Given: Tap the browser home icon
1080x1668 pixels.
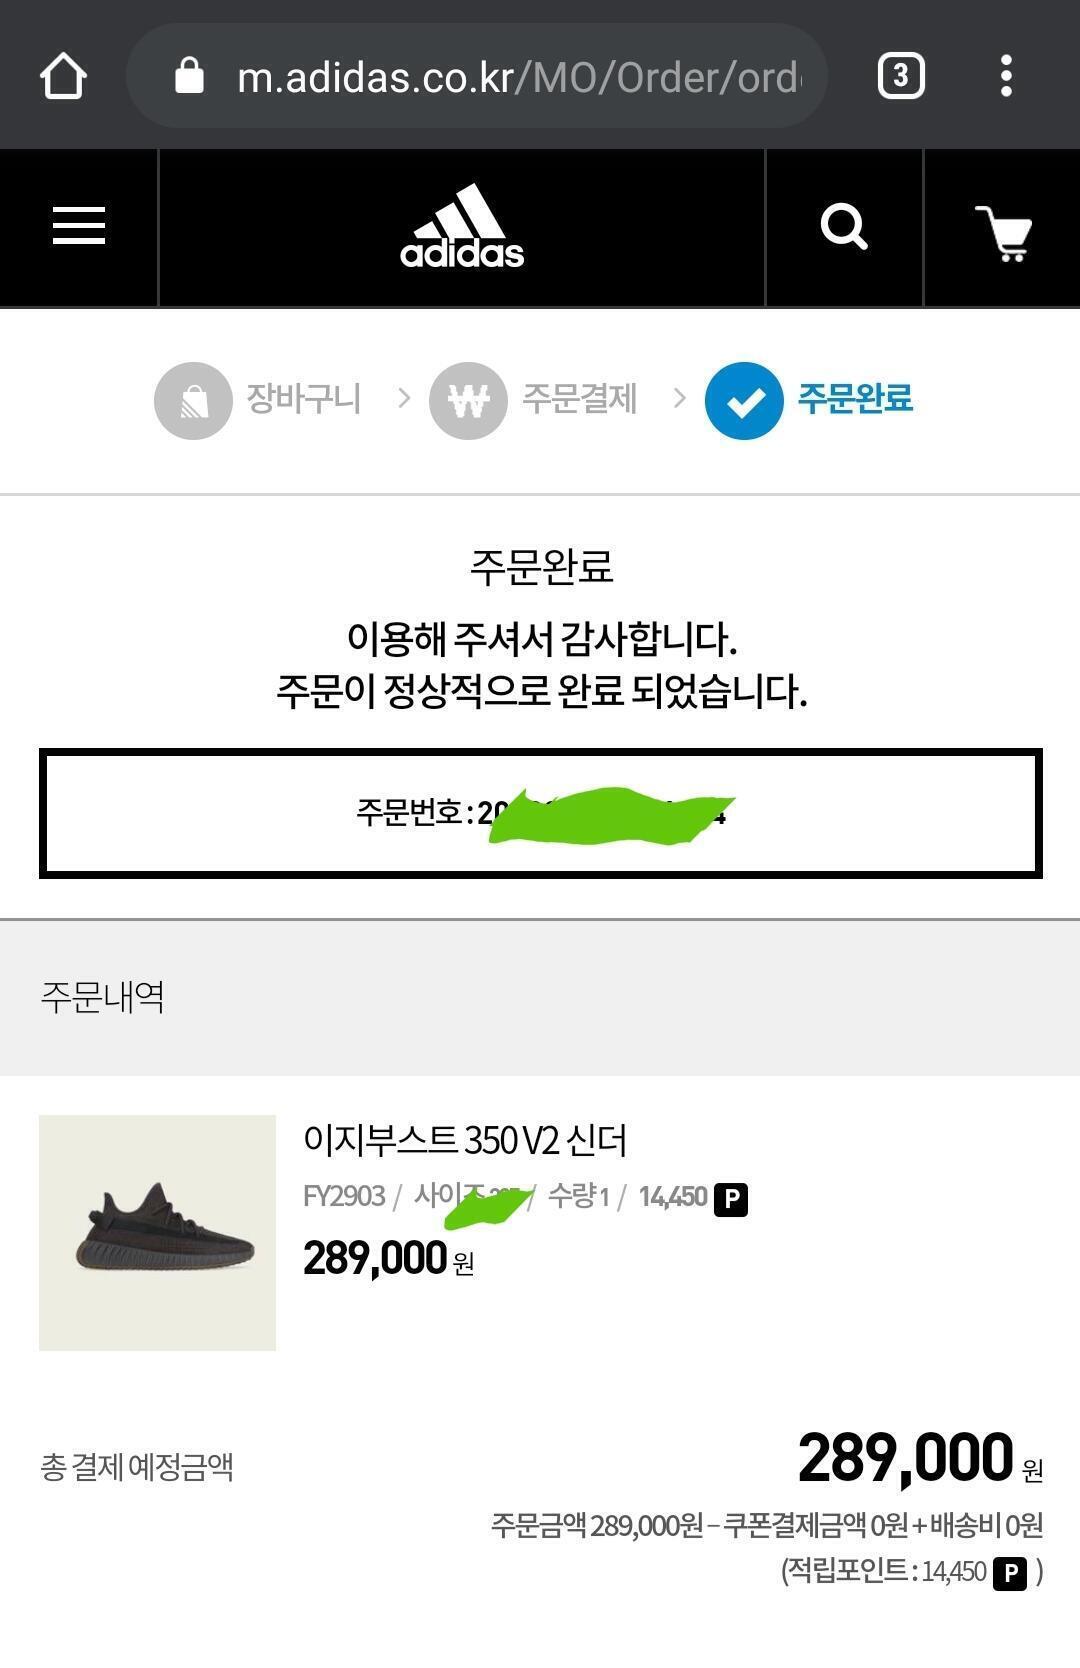Looking at the screenshot, I should coord(63,76).
